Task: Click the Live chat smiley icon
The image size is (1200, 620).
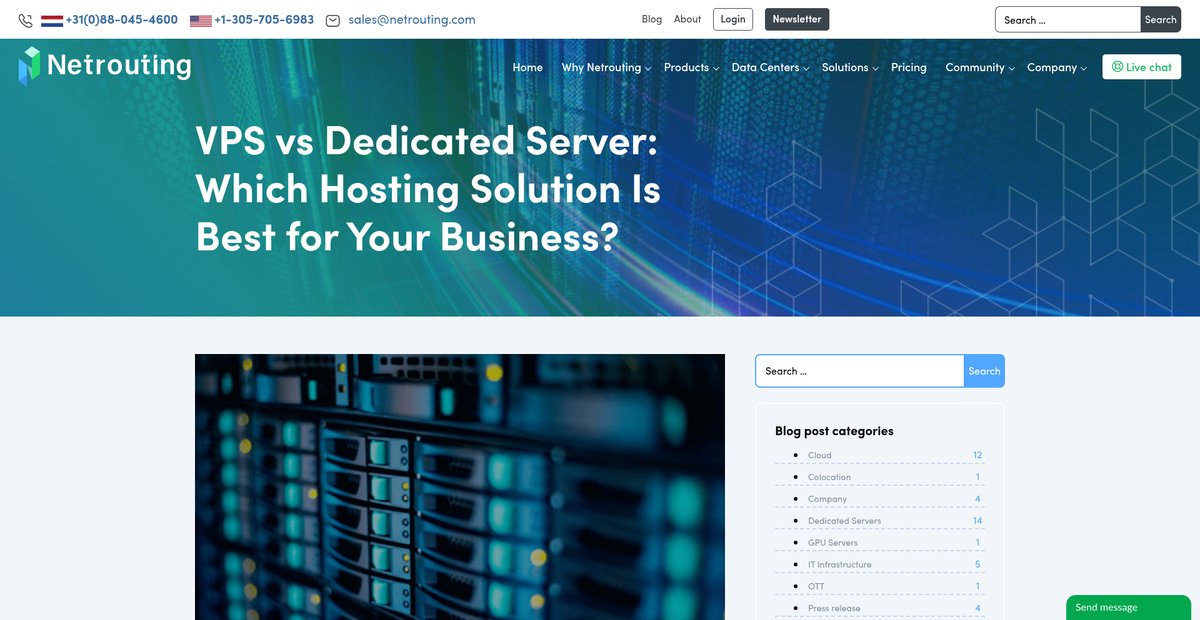Action: pos(1117,67)
